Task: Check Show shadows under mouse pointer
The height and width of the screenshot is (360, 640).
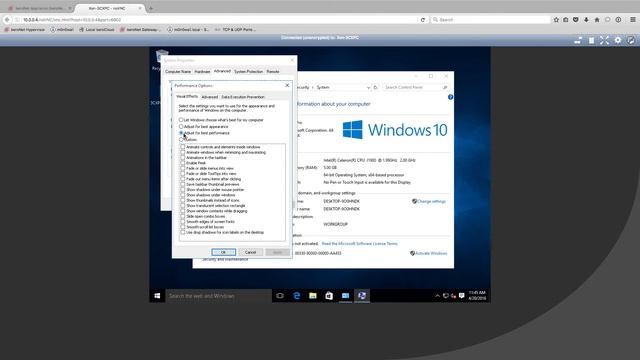Action: [183, 190]
